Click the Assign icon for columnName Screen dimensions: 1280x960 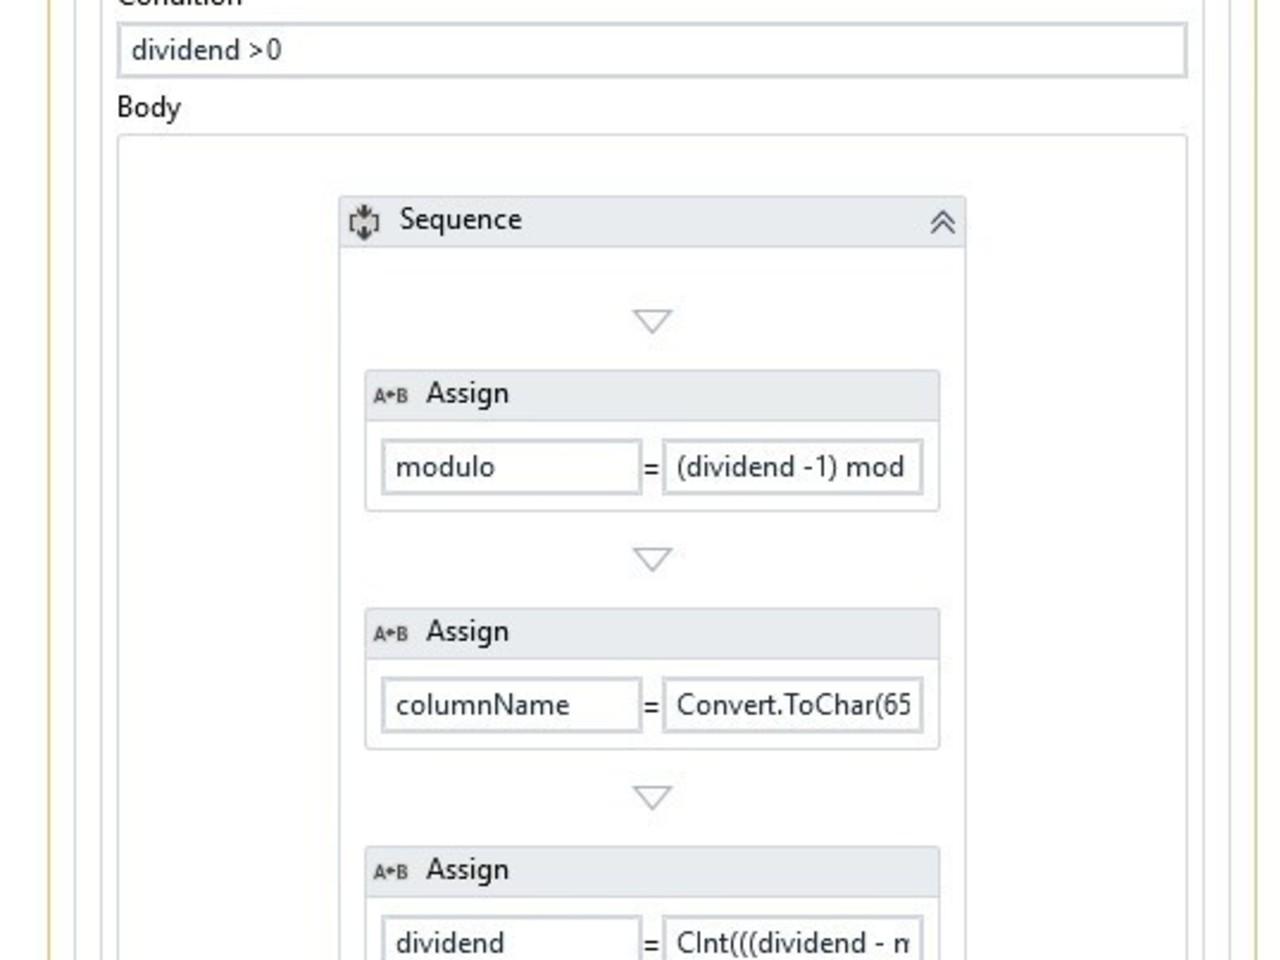click(x=390, y=633)
